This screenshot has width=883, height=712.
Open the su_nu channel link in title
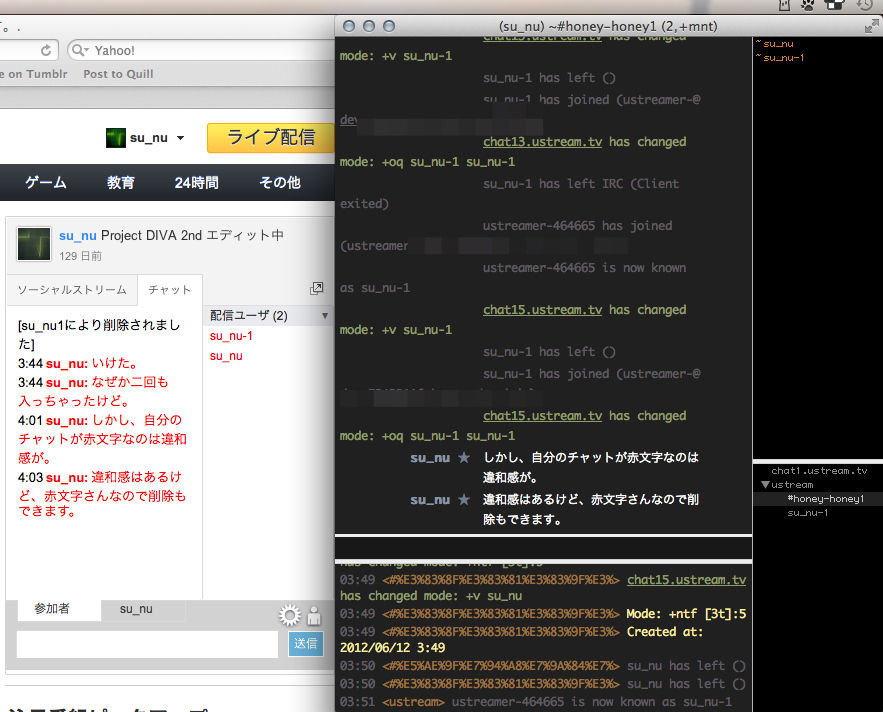[x=78, y=235]
